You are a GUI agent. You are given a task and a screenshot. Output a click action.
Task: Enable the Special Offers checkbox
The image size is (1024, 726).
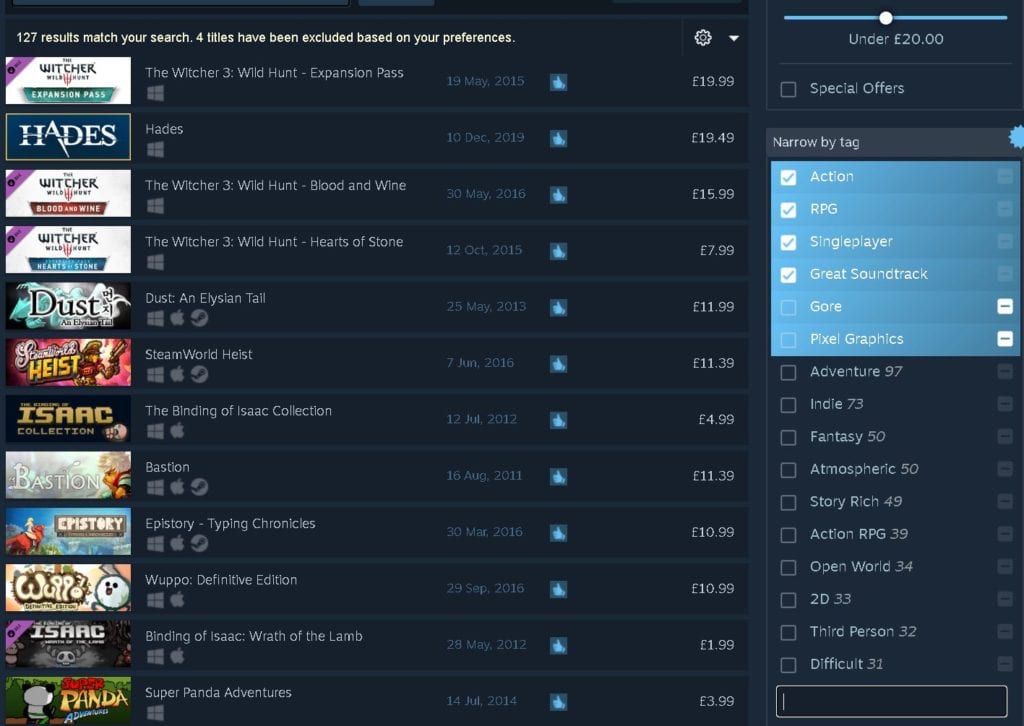coord(789,89)
